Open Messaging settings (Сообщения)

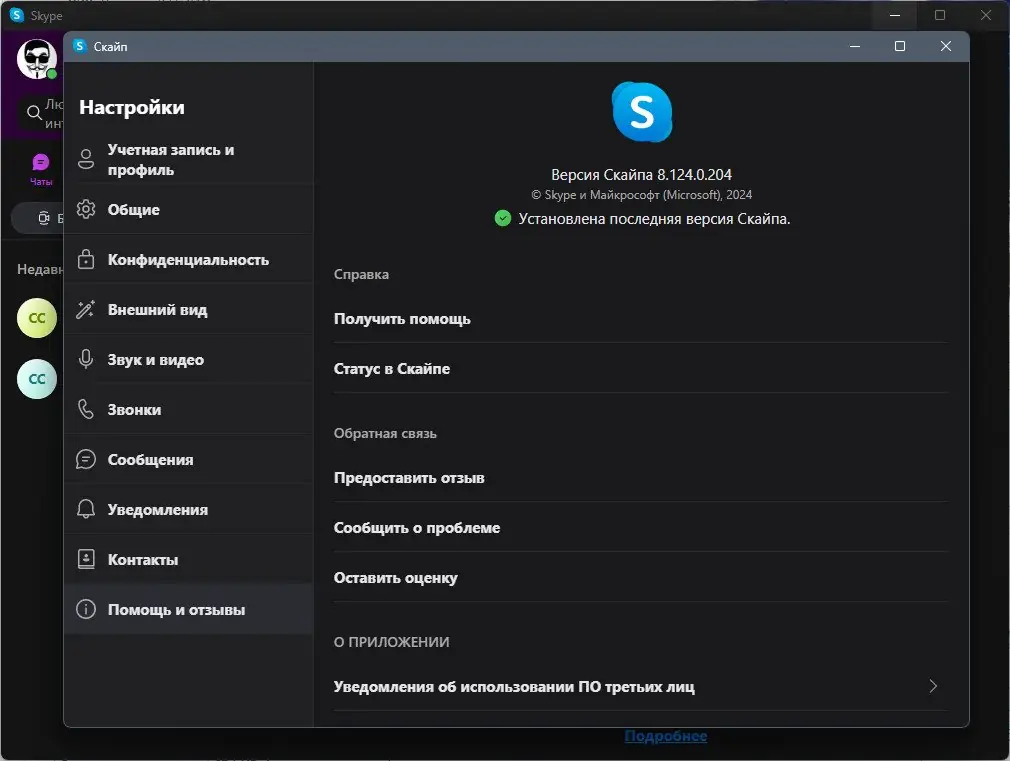[188, 459]
